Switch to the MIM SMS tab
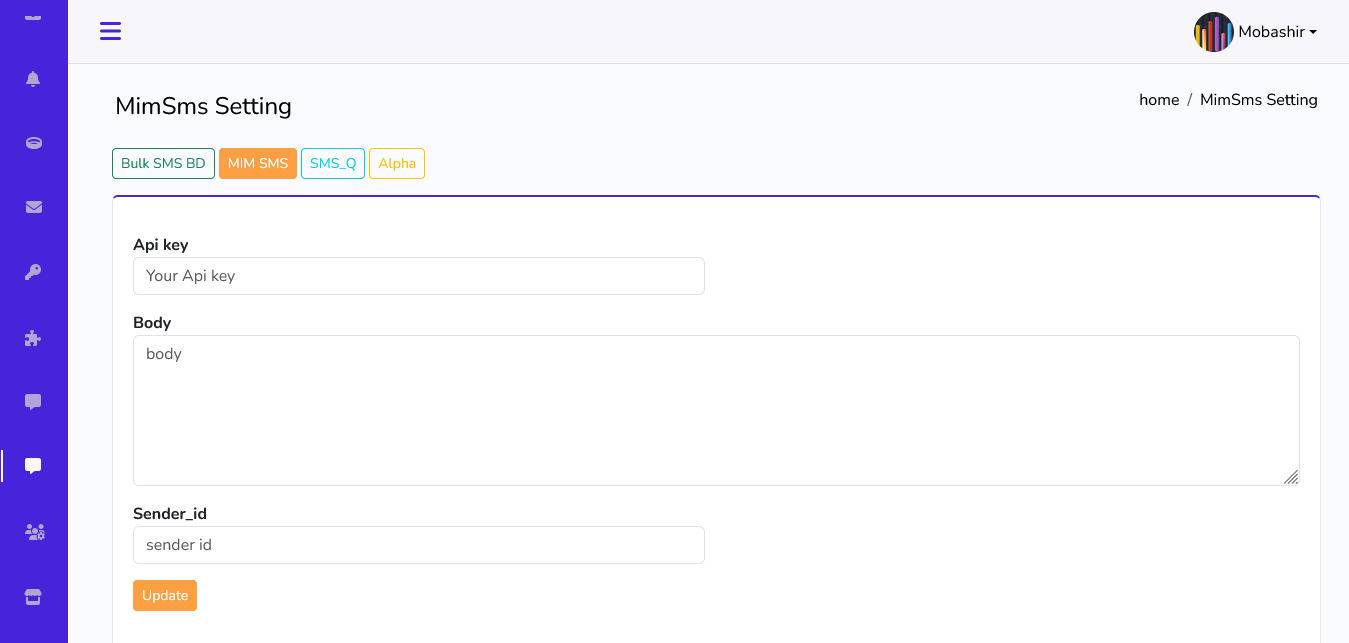 [x=257, y=163]
